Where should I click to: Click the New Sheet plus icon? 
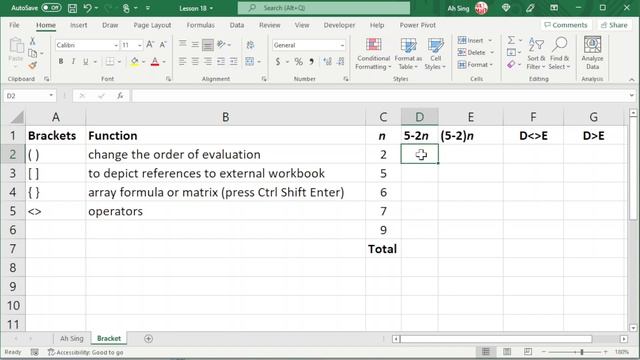(x=149, y=338)
